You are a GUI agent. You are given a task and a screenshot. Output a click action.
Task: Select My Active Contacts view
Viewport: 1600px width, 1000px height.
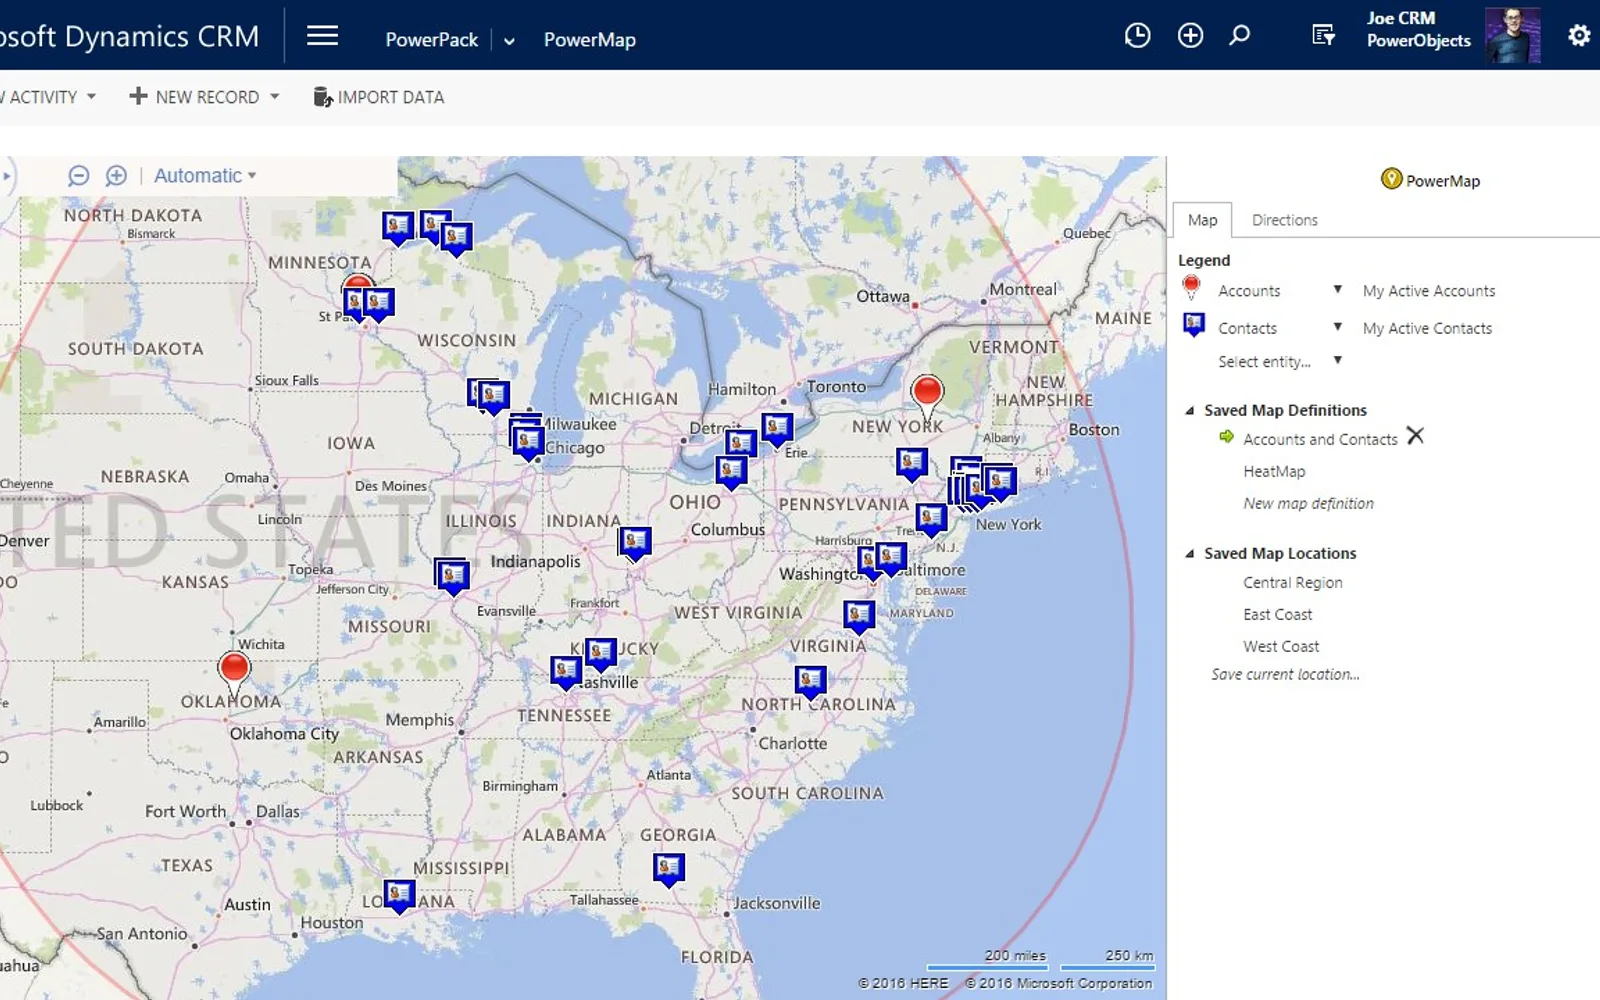coord(1427,328)
